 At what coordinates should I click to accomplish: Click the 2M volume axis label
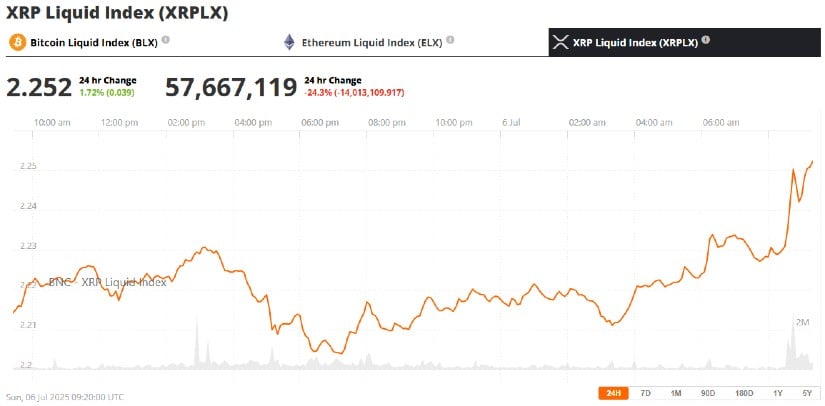pyautogui.click(x=802, y=322)
